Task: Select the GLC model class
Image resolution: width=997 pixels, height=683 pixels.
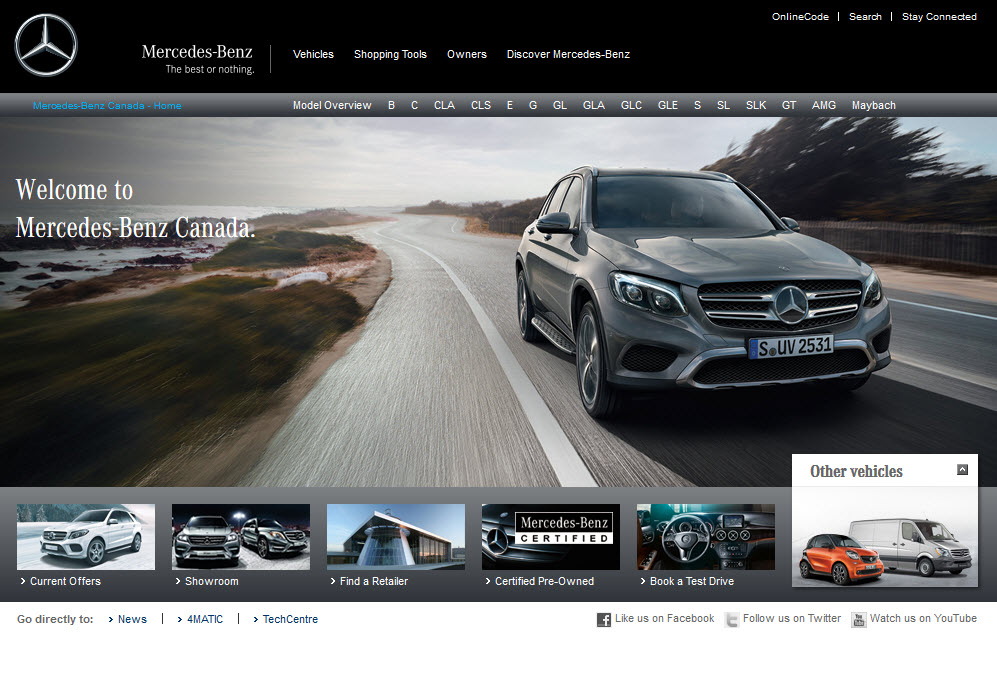Action: click(631, 105)
